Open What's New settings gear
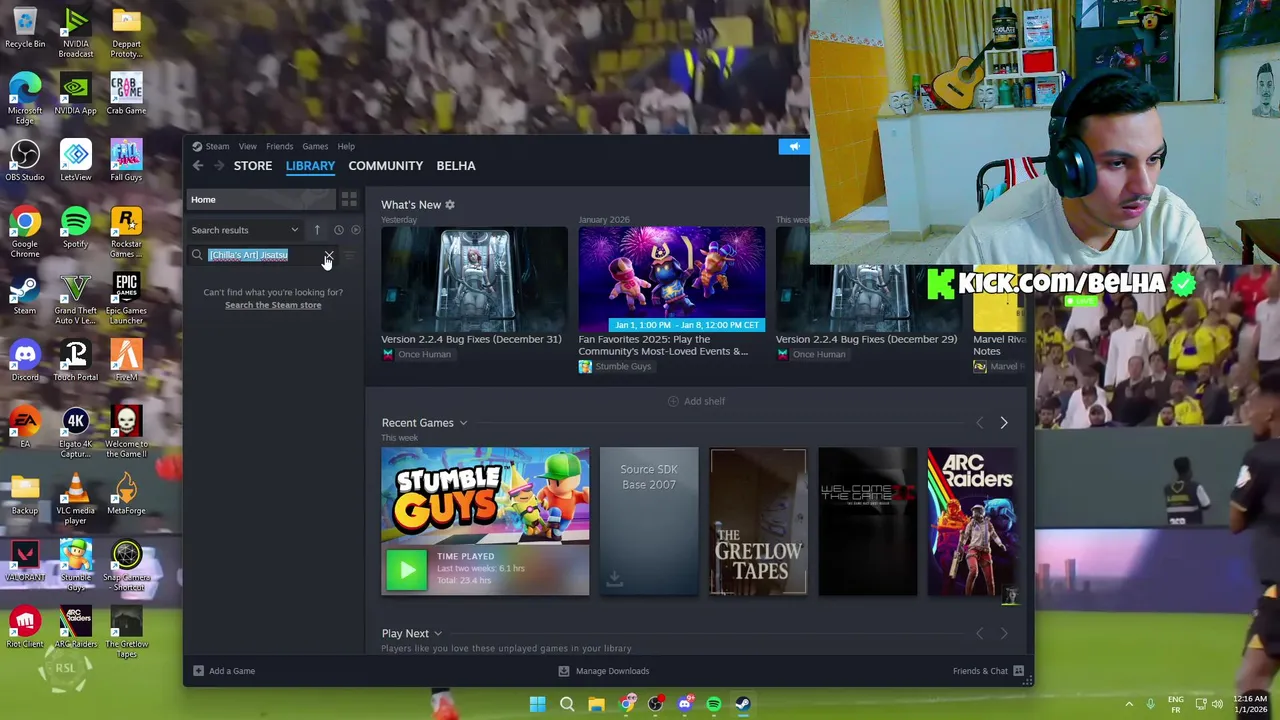 [x=450, y=205]
